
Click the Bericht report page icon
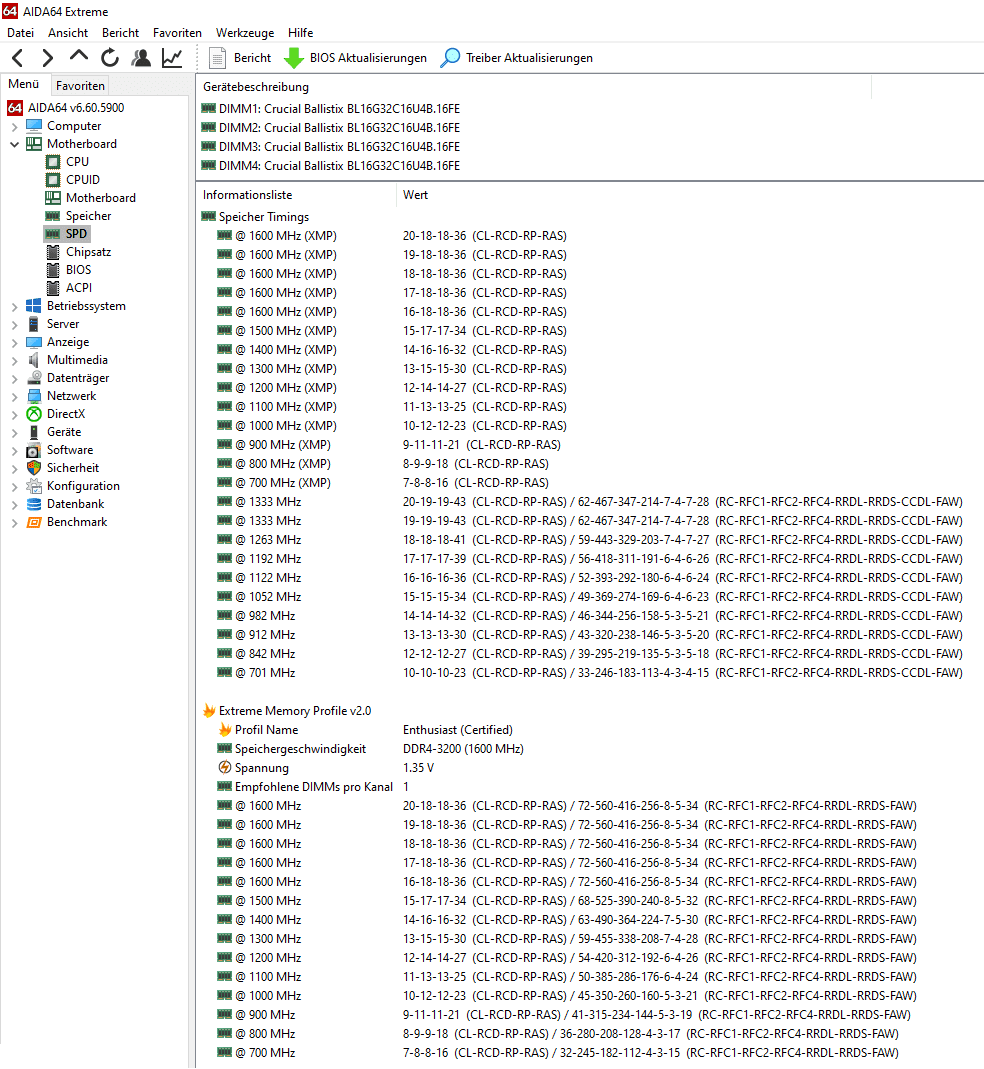tap(217, 58)
